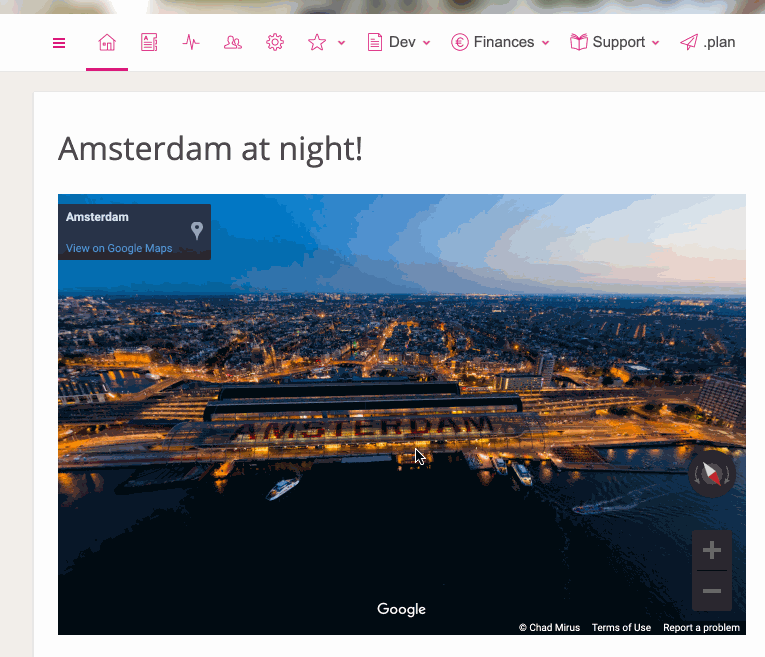Open the activity pulse icon
This screenshot has width=765, height=657.
point(191,42)
